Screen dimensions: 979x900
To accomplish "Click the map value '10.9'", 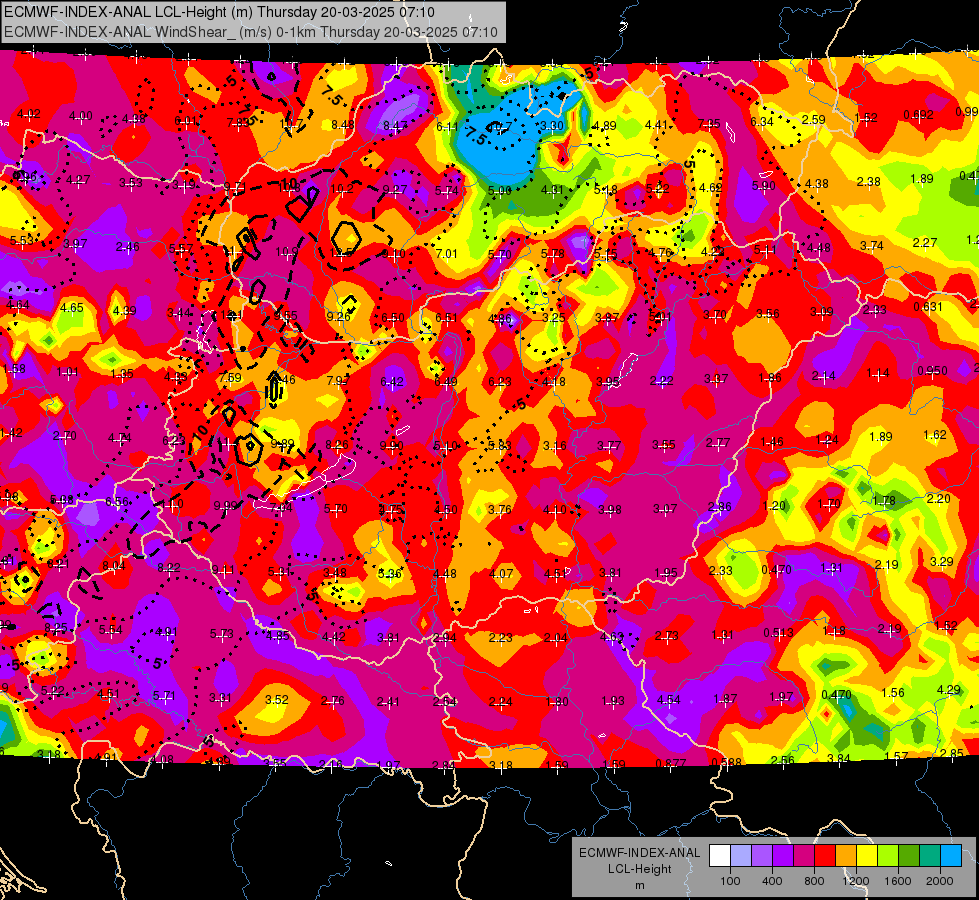I will click(287, 252).
